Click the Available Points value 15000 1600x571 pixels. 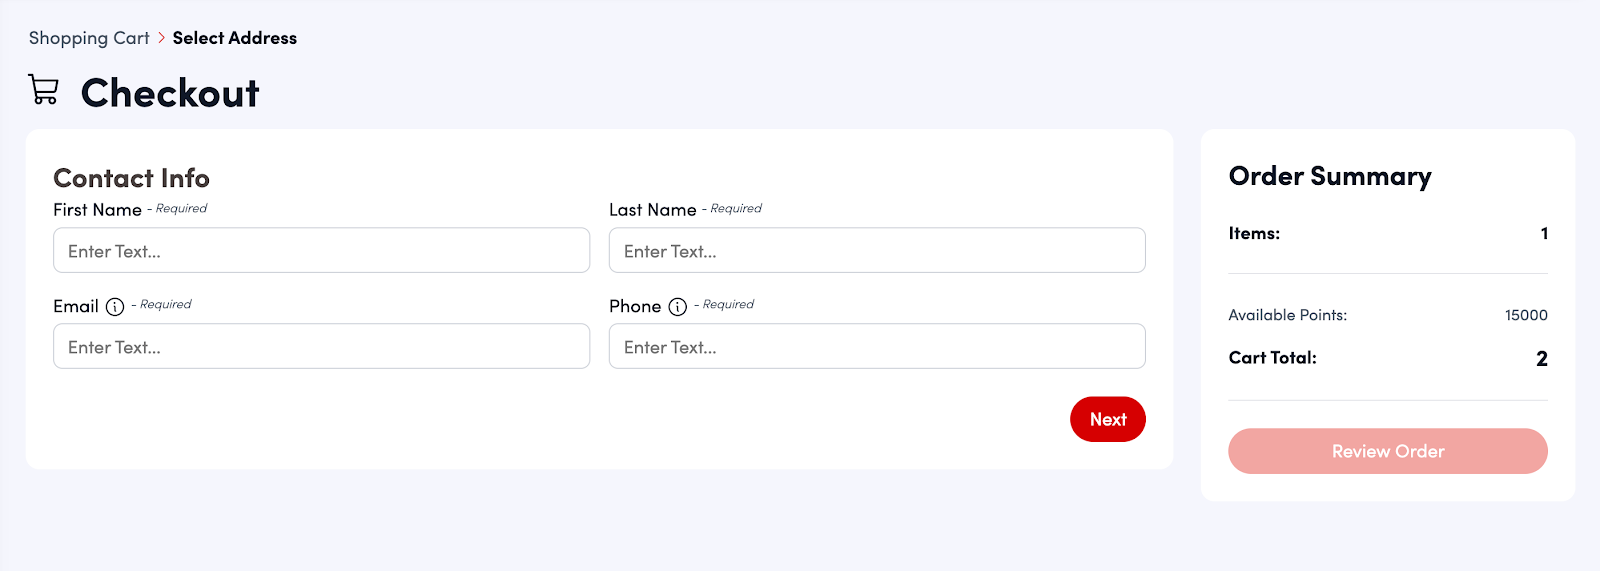[1526, 315]
